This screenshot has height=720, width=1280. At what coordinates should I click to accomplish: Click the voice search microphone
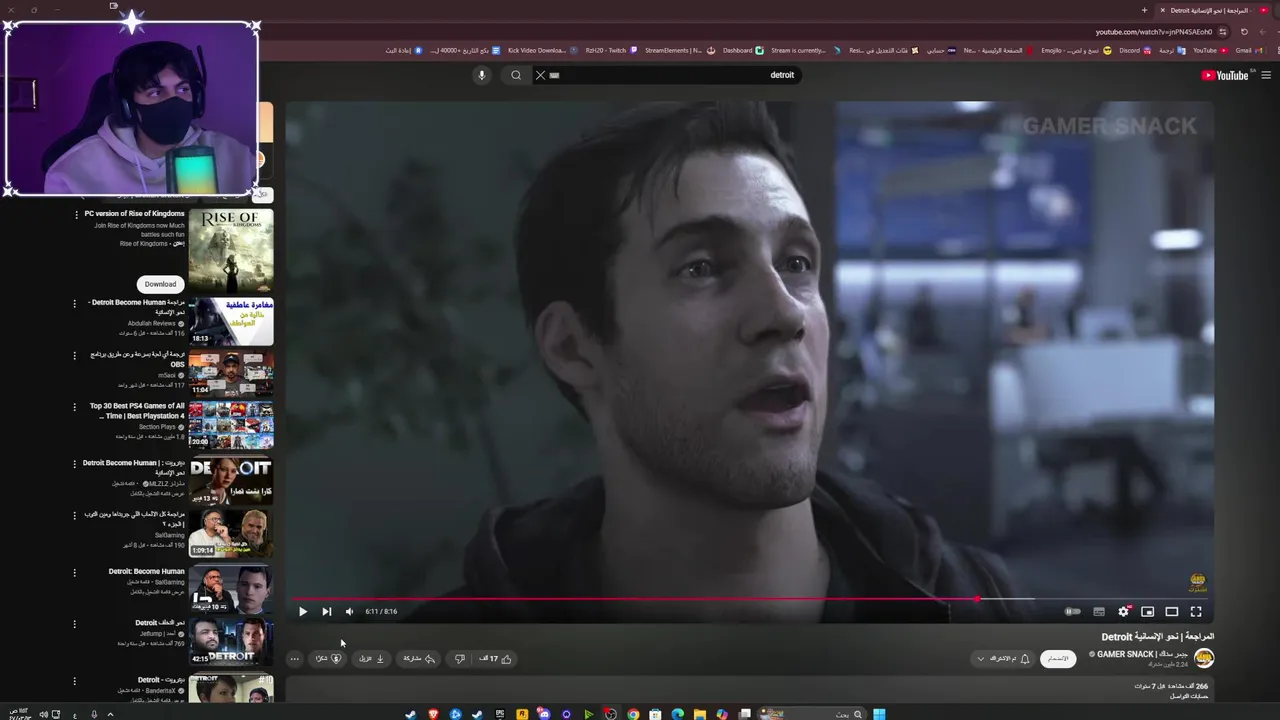pos(481,75)
